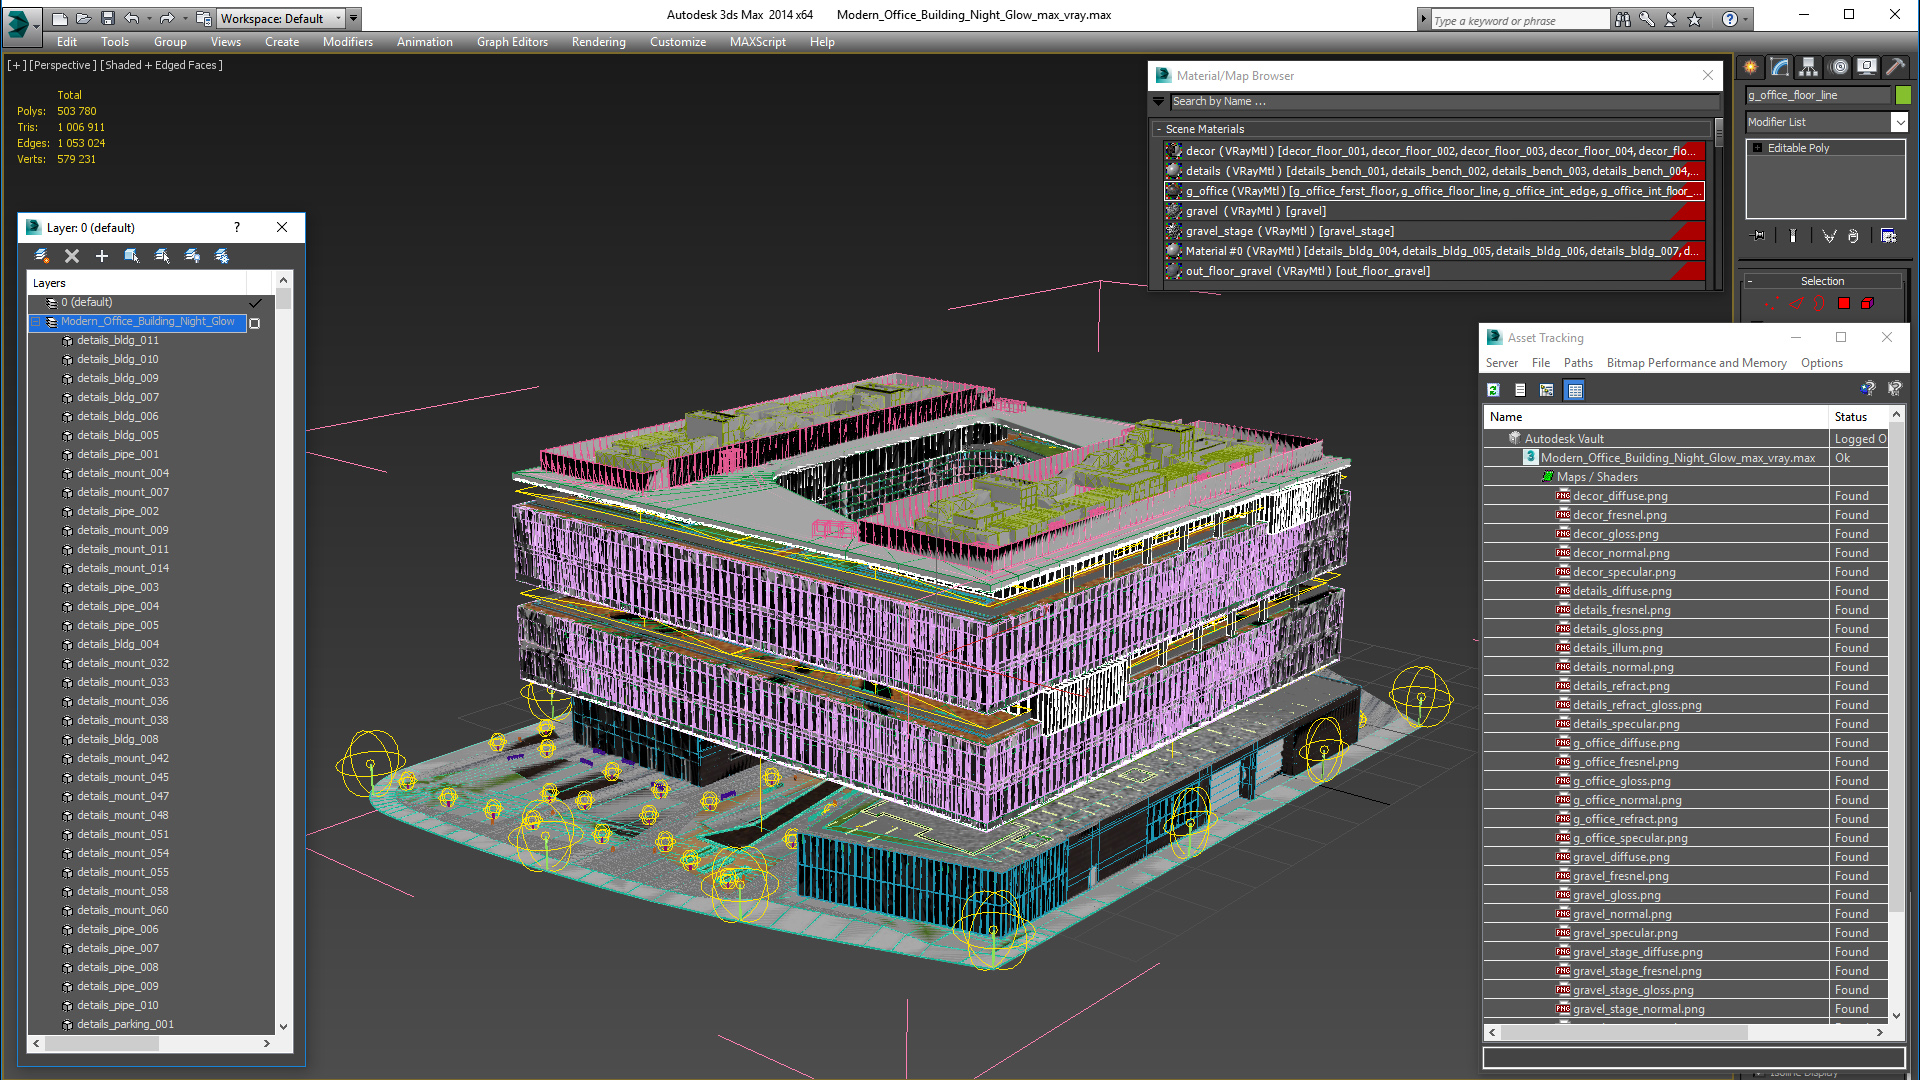This screenshot has width=1920, height=1080.
Task: Click the star Favorites icon in InfoCenter
Action: (1695, 19)
